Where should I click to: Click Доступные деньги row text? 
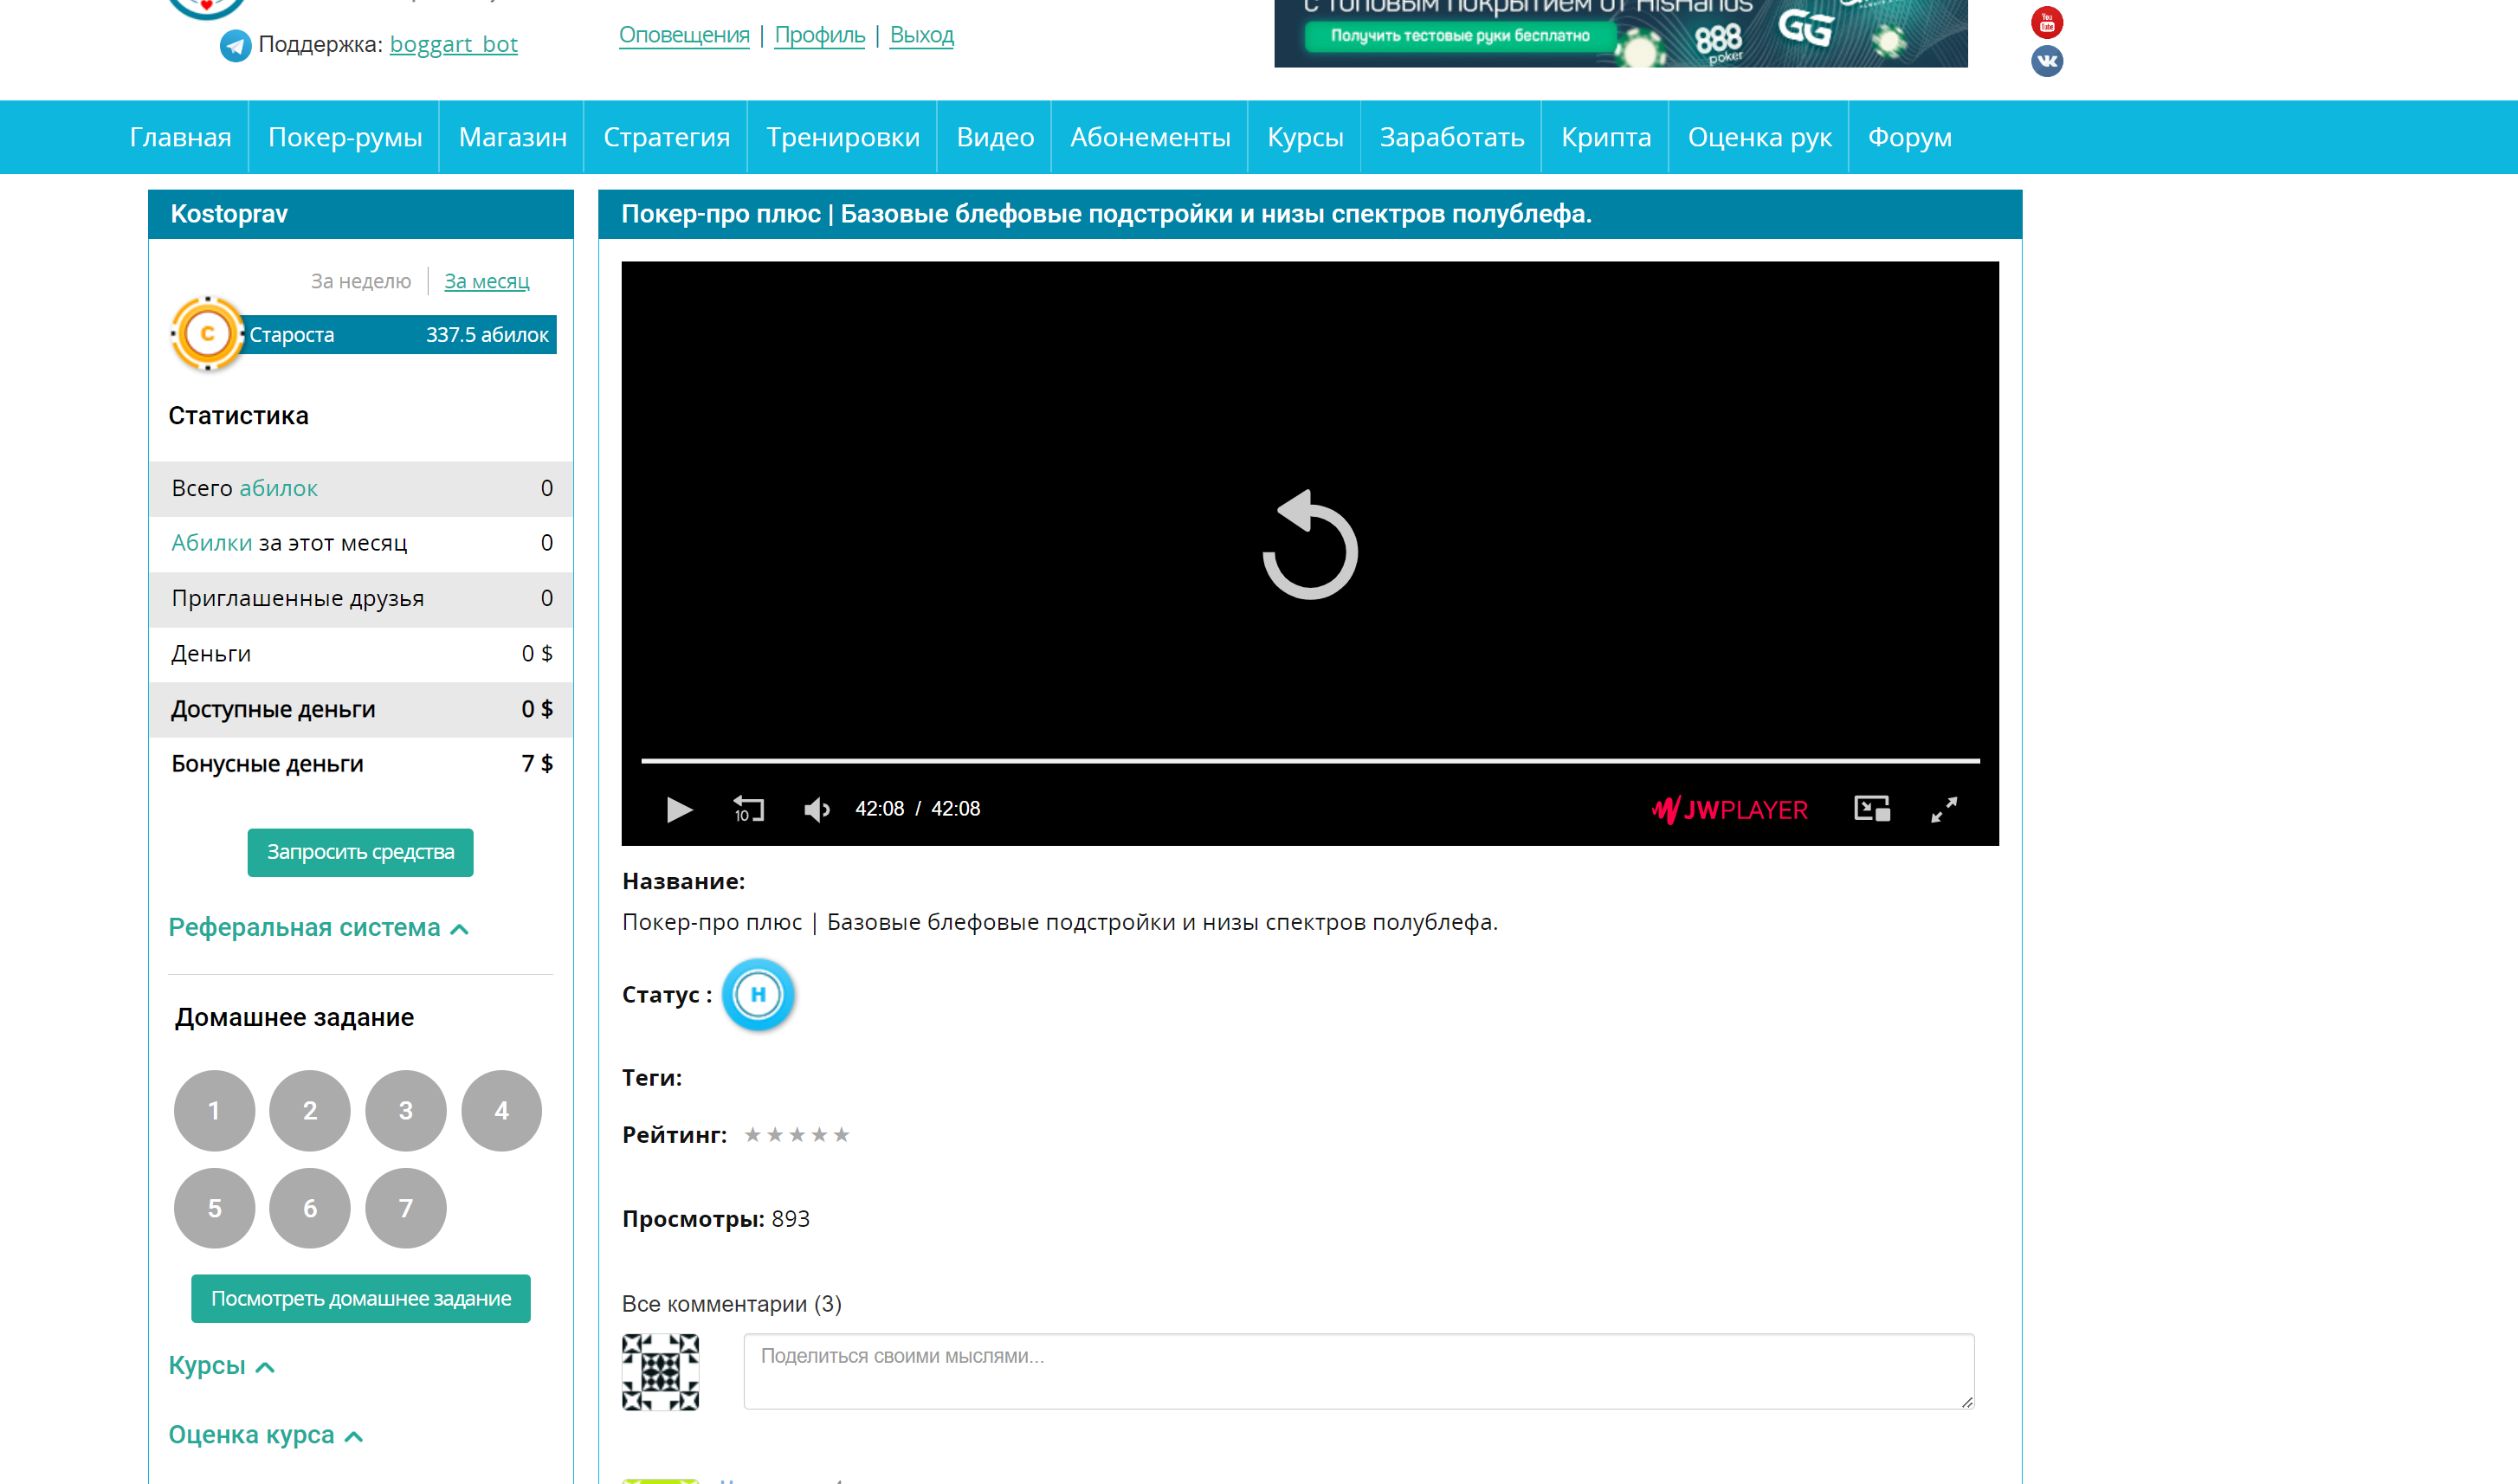[273, 710]
